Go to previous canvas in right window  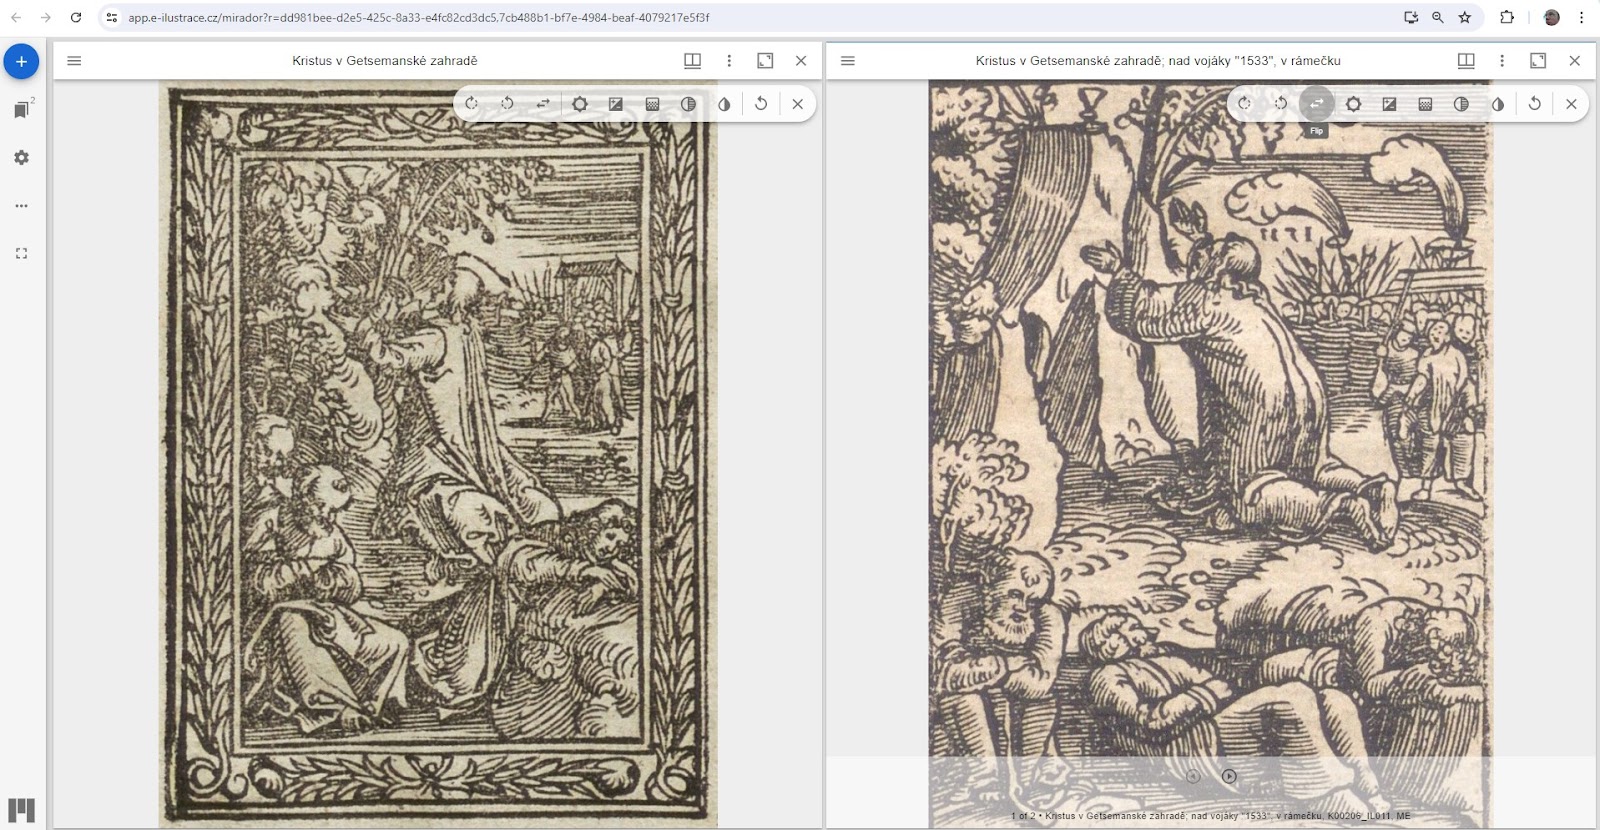(1193, 776)
